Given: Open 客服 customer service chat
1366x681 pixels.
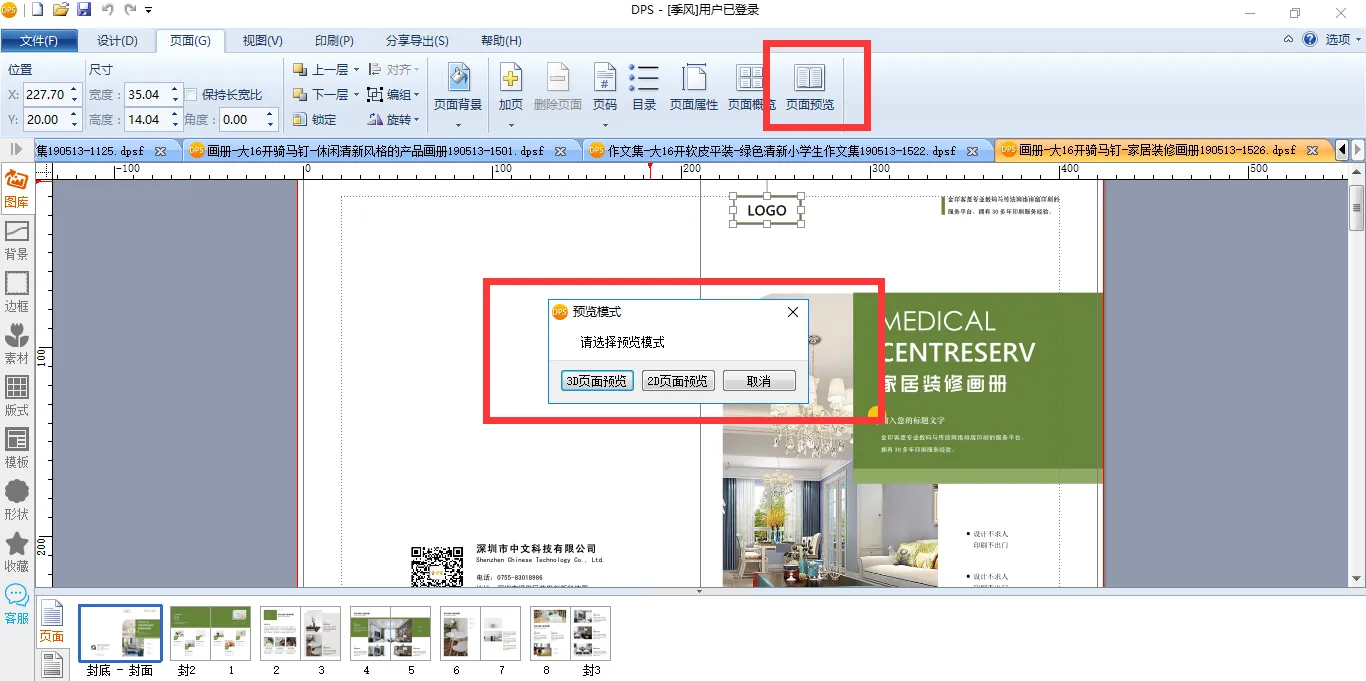Looking at the screenshot, I should [17, 605].
